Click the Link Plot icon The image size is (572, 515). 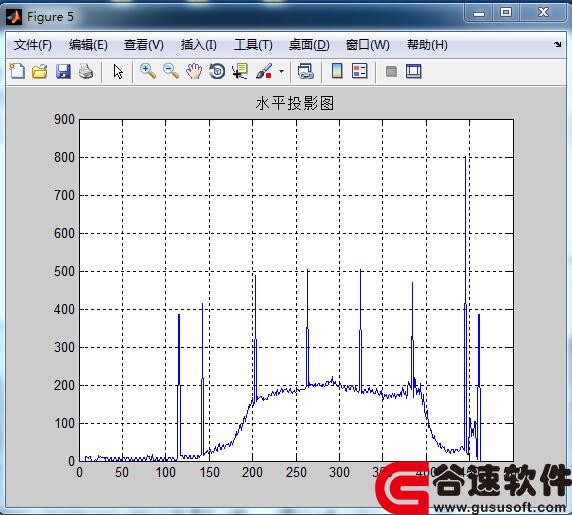[x=305, y=71]
